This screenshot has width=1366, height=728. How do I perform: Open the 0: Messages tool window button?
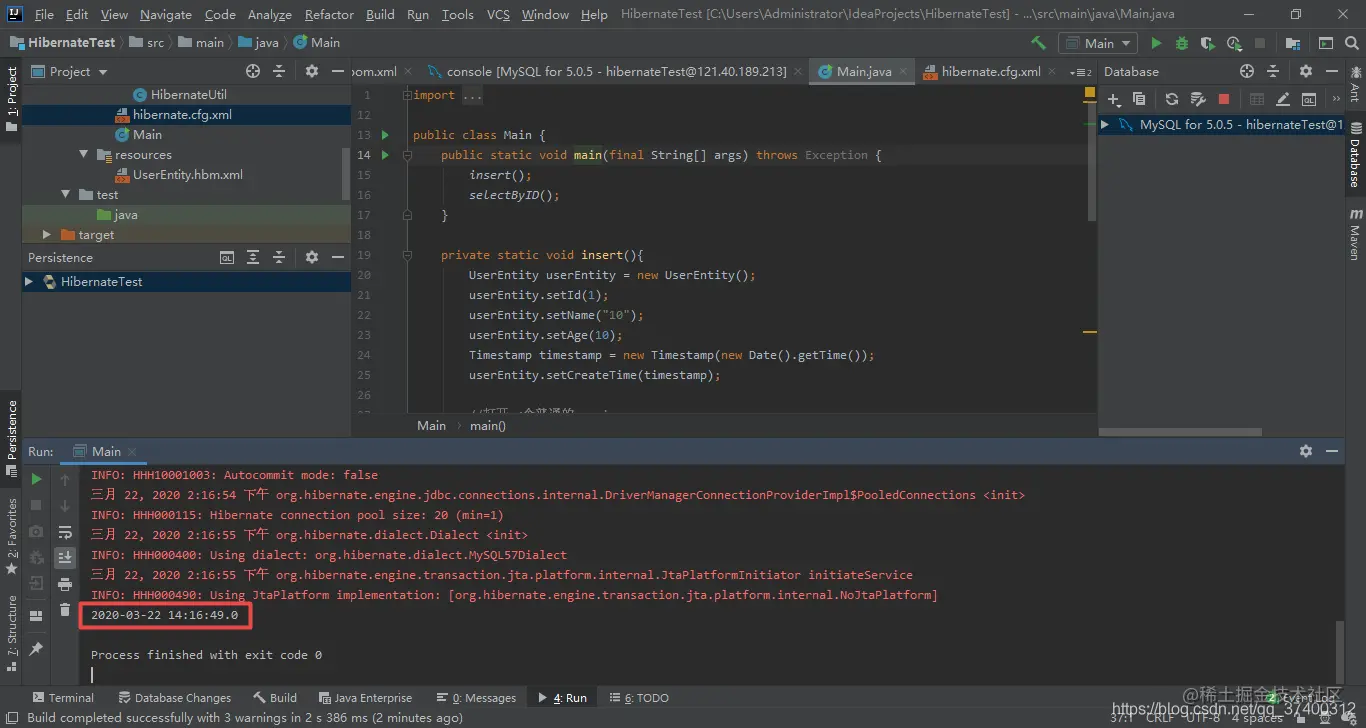pos(476,698)
